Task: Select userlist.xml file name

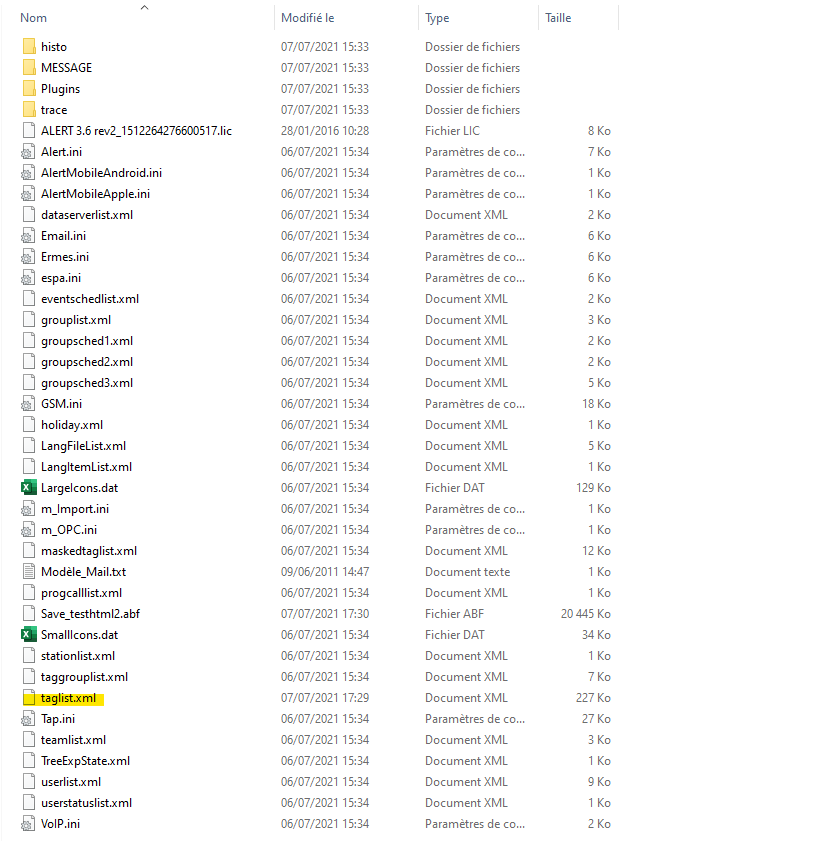Action: tap(70, 782)
